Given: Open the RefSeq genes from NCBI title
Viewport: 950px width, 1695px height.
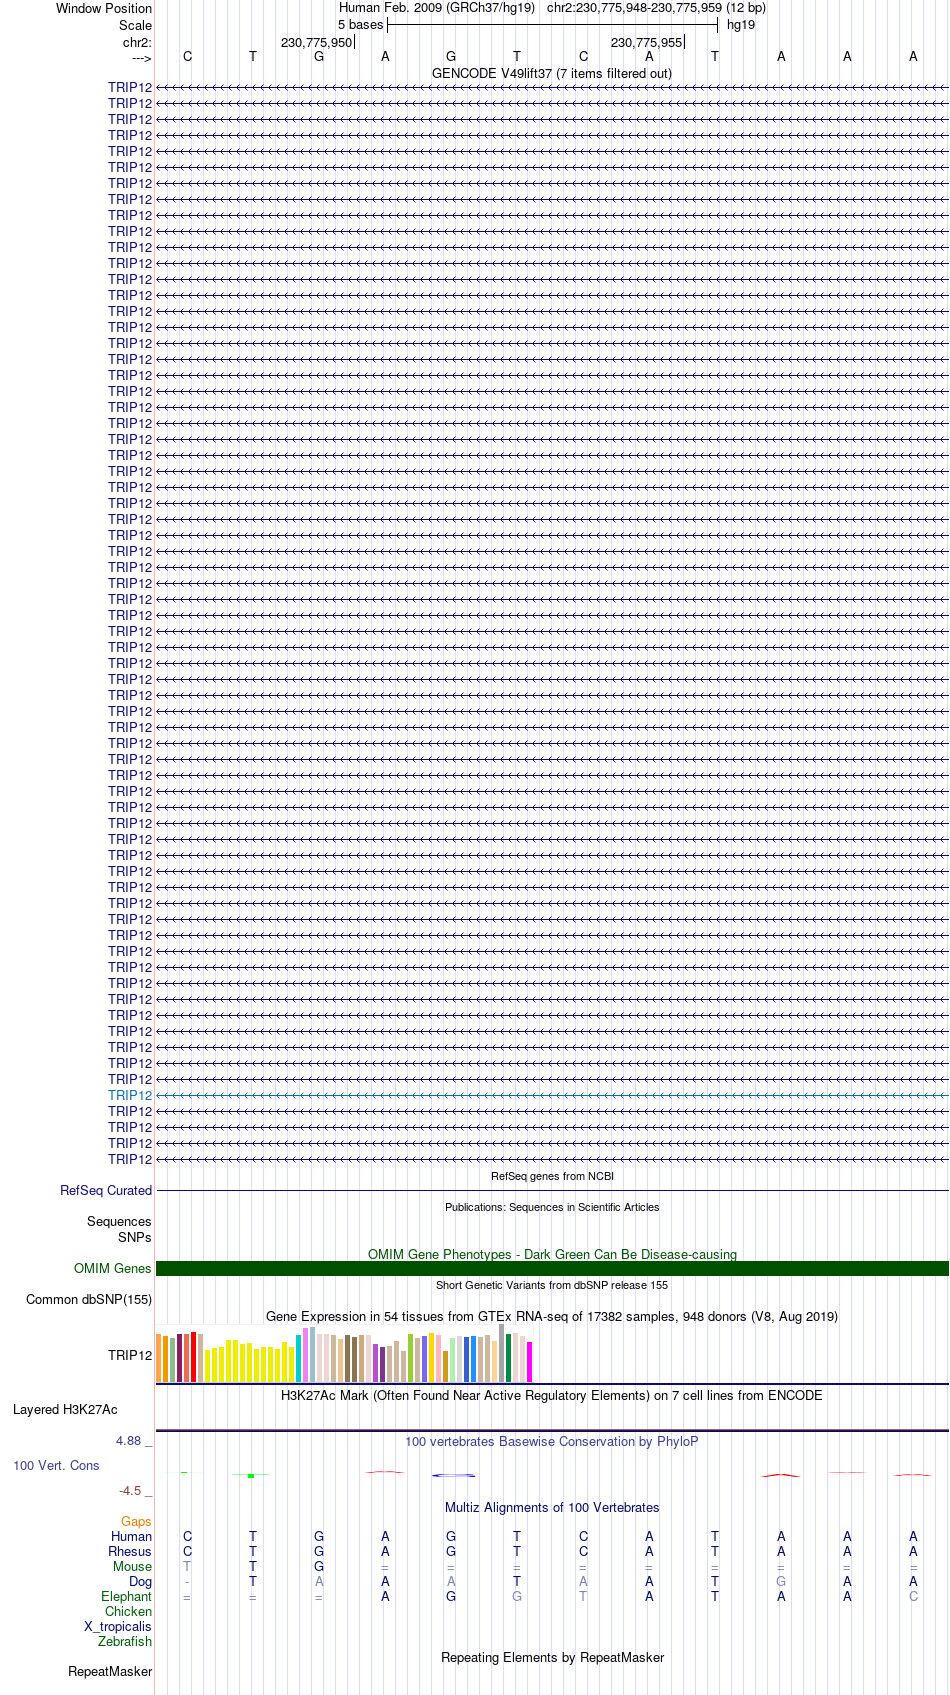Looking at the screenshot, I should (552, 1176).
